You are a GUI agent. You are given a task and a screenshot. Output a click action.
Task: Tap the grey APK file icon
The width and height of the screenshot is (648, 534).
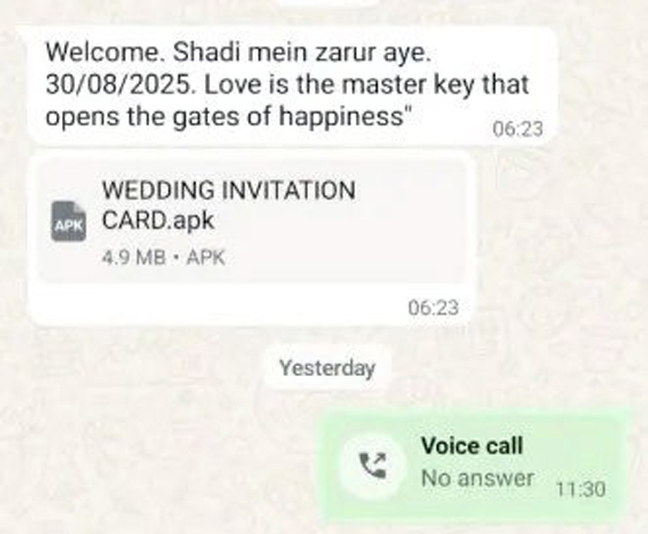point(69,221)
